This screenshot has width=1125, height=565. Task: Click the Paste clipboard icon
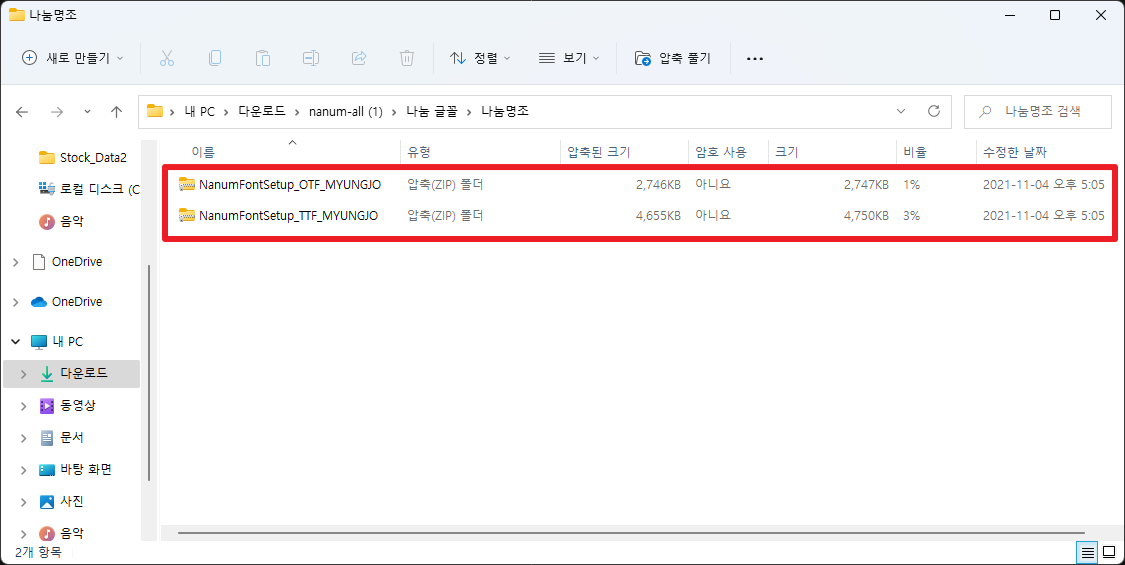(x=263, y=58)
